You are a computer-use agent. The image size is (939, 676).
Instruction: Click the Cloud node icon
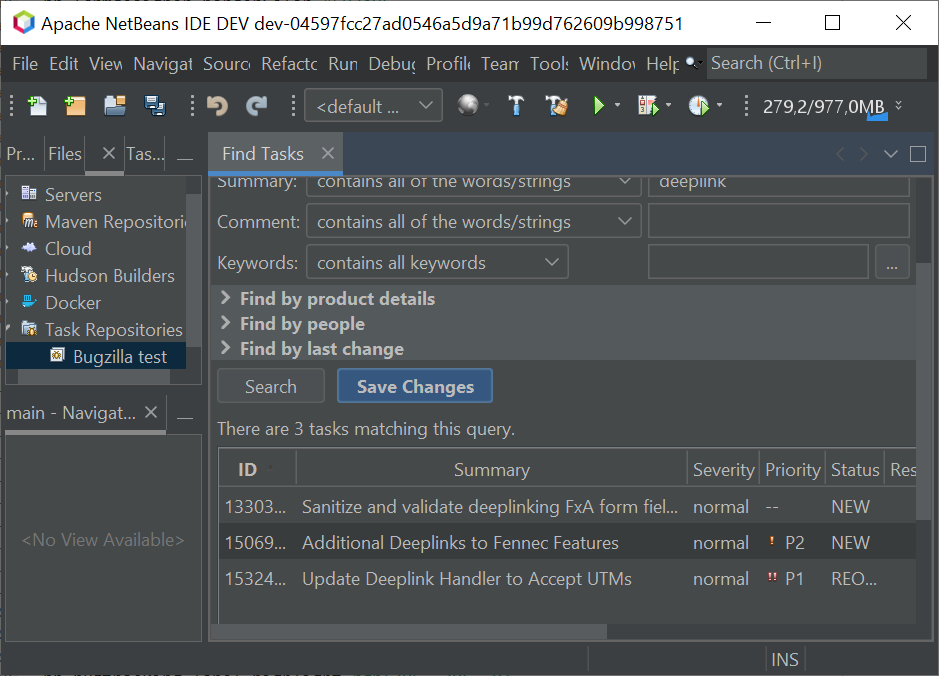[x=29, y=247]
